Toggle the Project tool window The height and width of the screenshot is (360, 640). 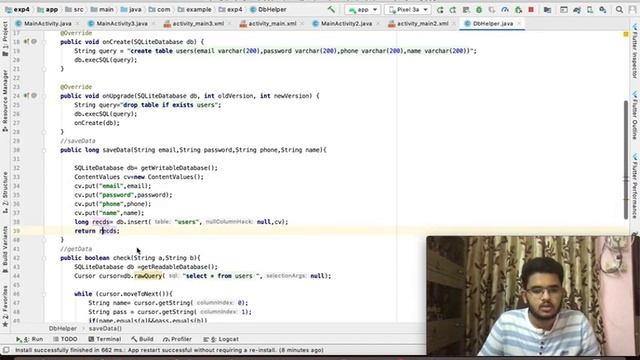[5, 39]
